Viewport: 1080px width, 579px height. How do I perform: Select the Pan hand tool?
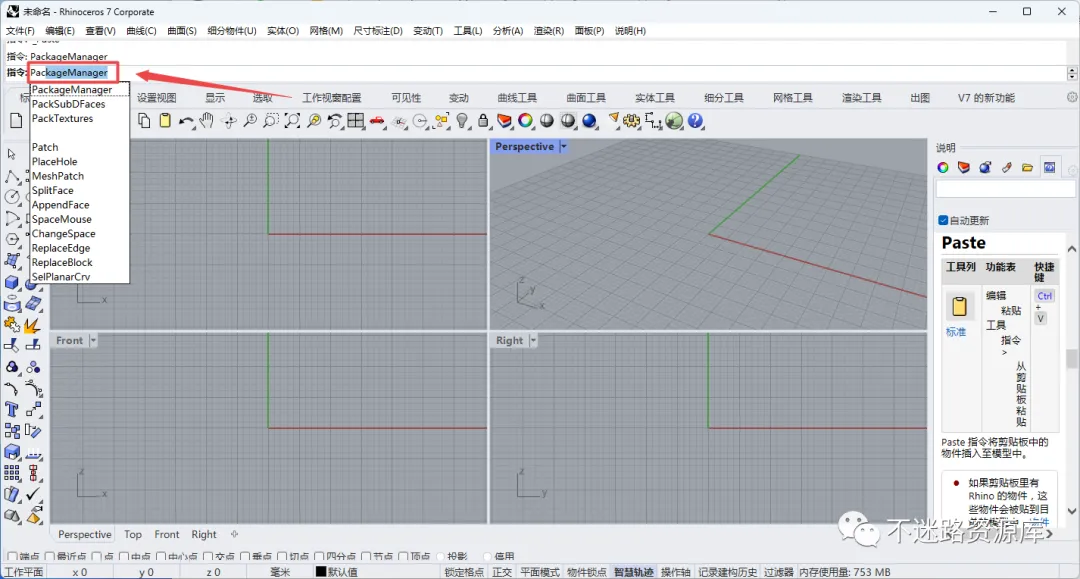pos(207,121)
